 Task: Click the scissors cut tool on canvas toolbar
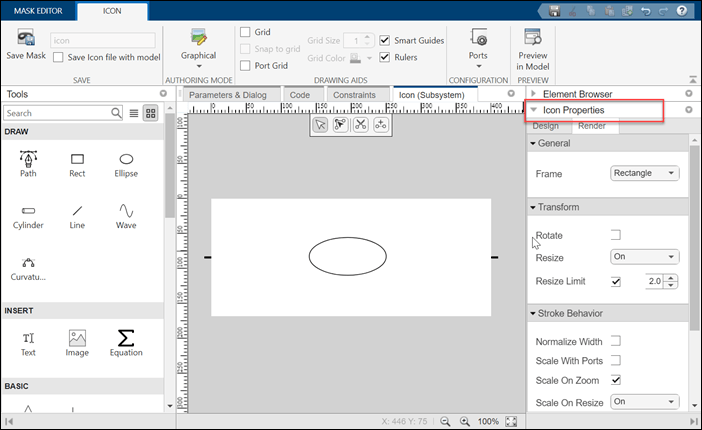(360, 125)
